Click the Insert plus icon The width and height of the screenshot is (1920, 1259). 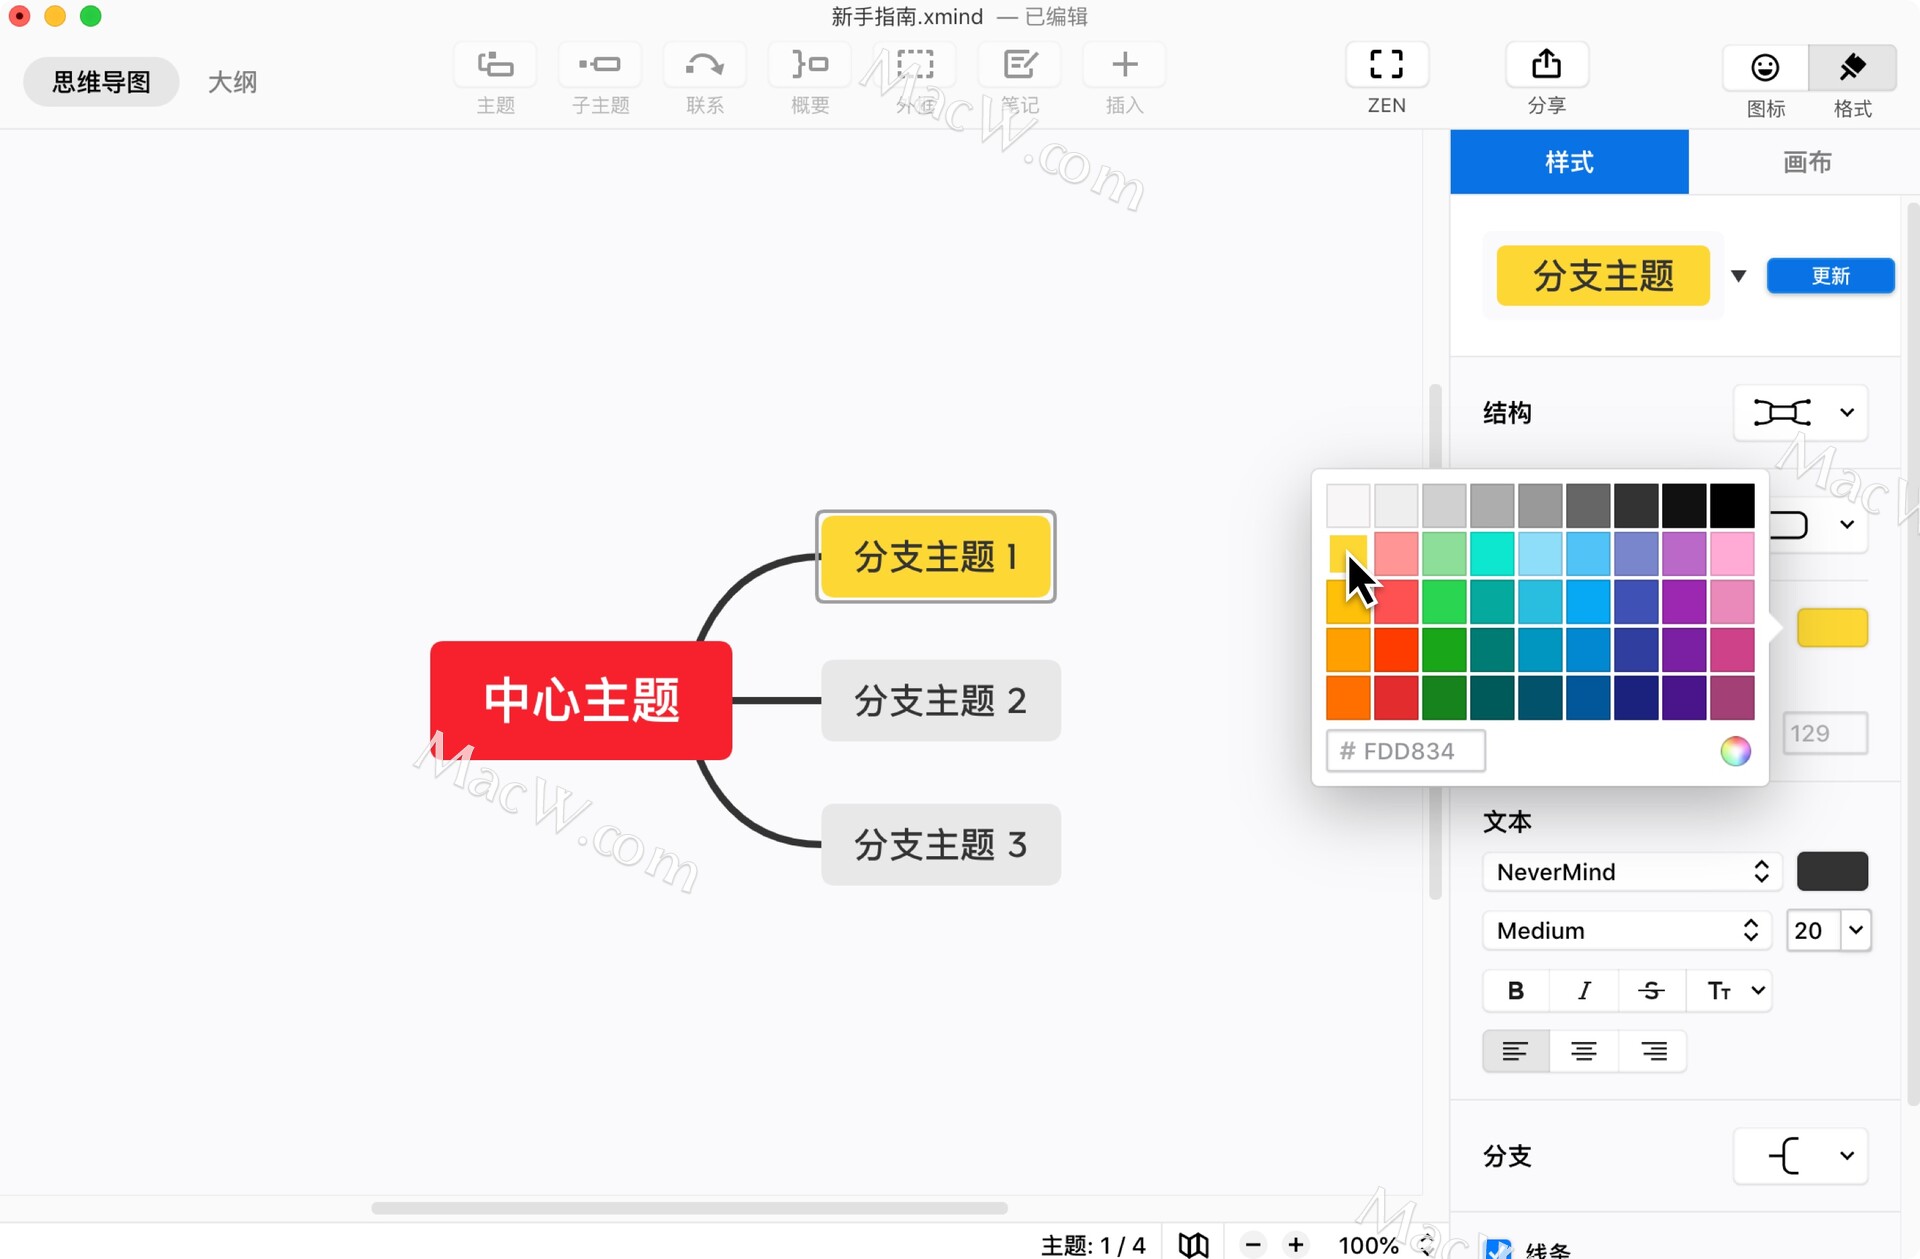click(x=1124, y=65)
